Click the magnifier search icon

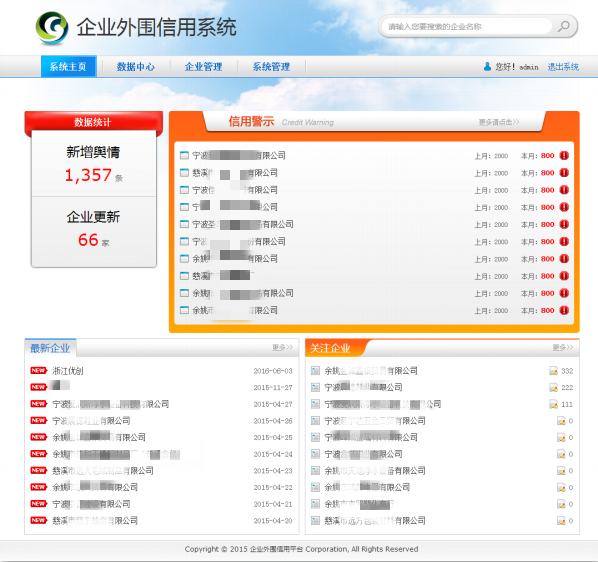tap(564, 26)
